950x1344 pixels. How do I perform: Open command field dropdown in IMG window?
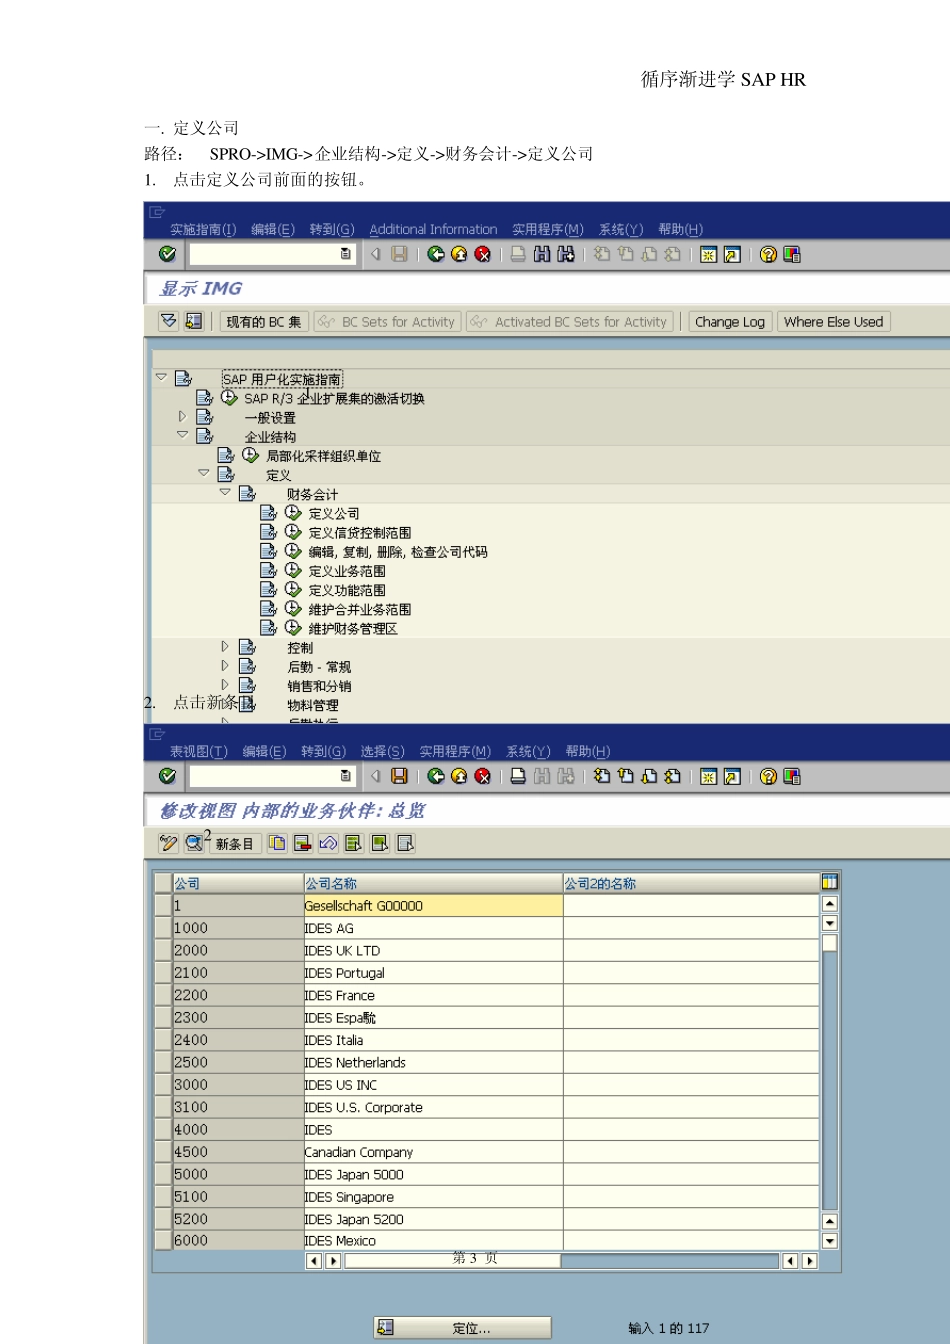click(346, 254)
